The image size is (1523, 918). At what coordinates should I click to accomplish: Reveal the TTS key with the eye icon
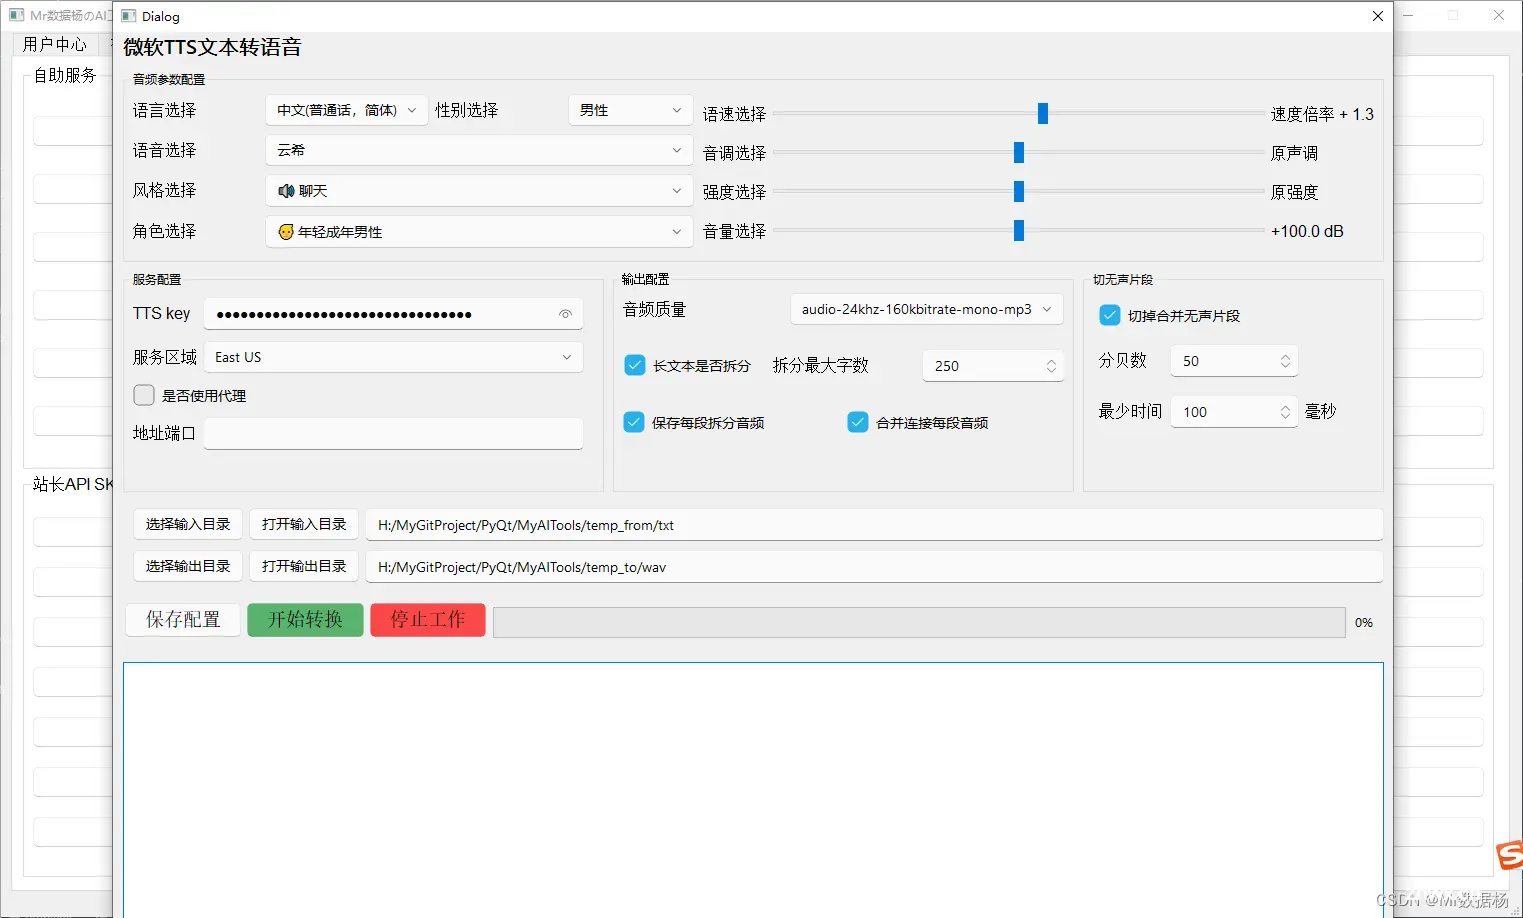click(565, 314)
